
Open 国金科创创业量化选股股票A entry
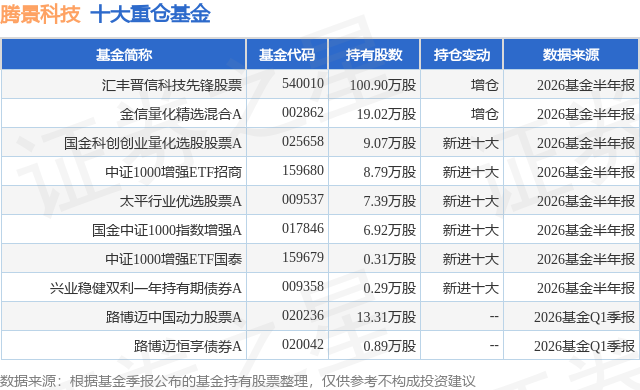pyautogui.click(x=153, y=143)
